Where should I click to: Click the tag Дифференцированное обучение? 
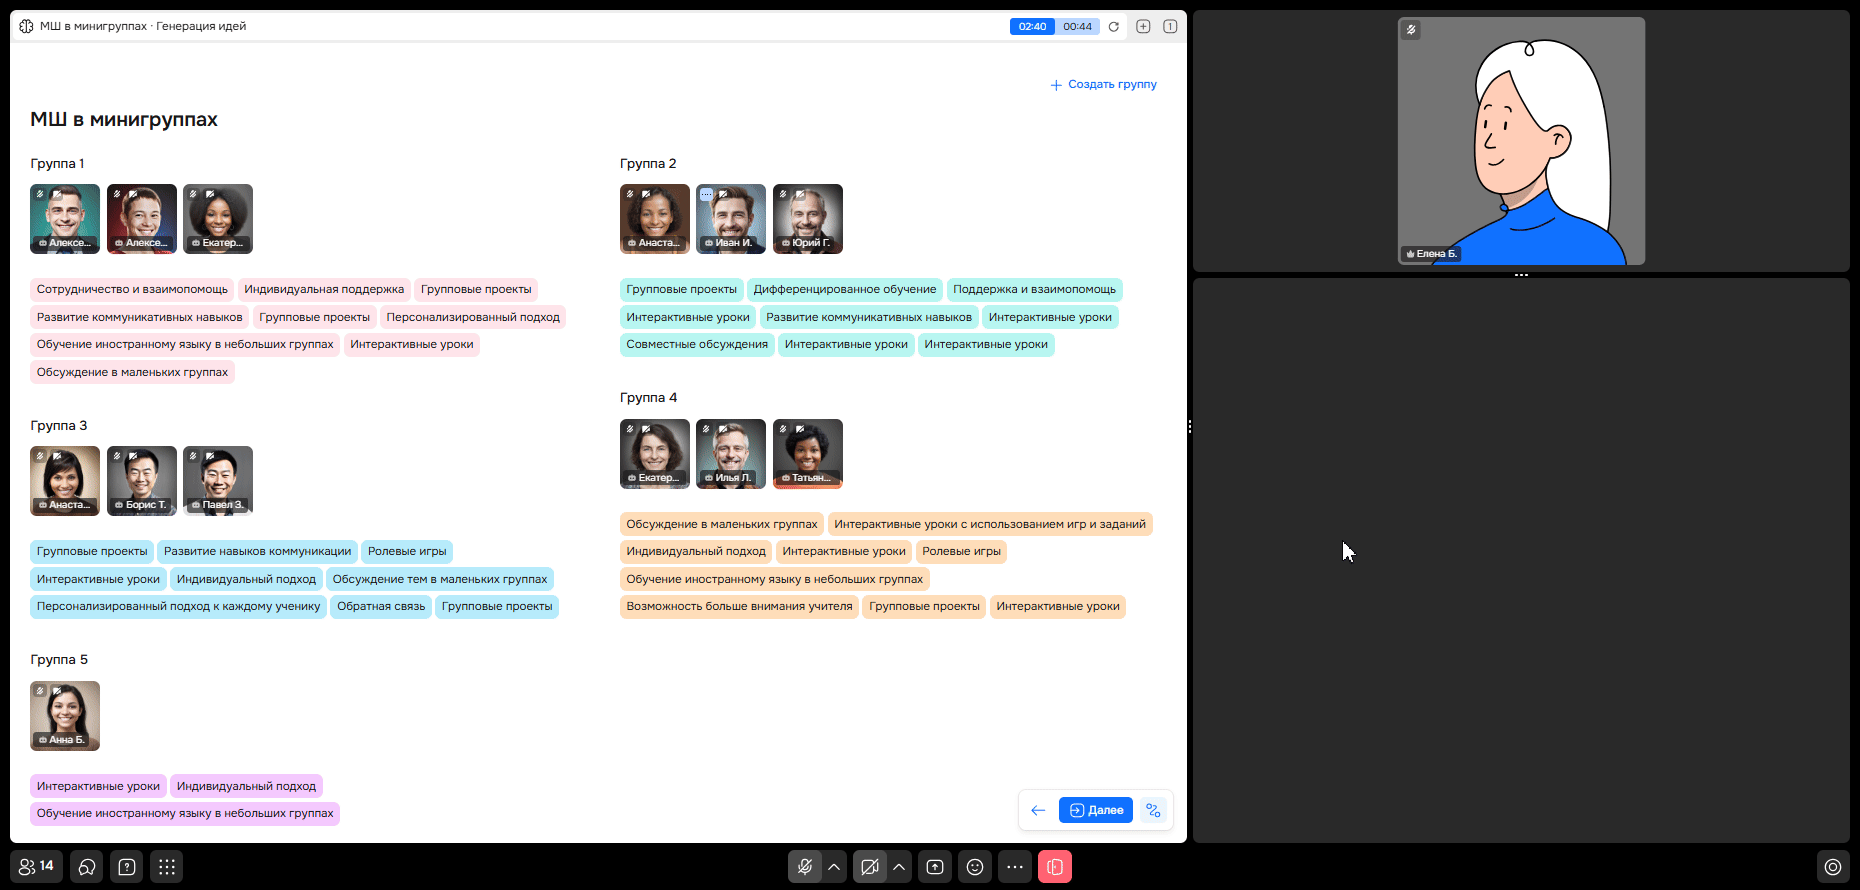point(845,290)
